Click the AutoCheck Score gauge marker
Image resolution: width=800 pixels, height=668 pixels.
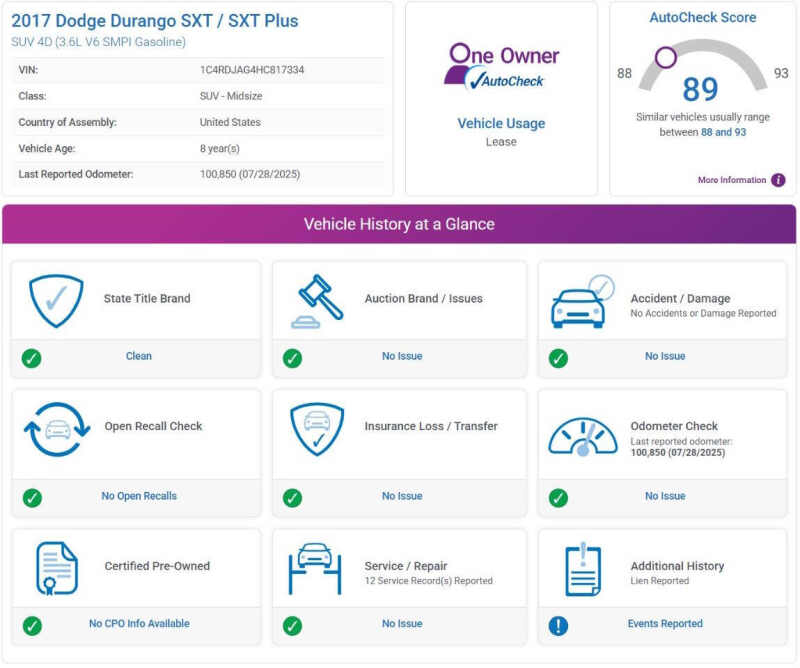click(x=665, y=57)
